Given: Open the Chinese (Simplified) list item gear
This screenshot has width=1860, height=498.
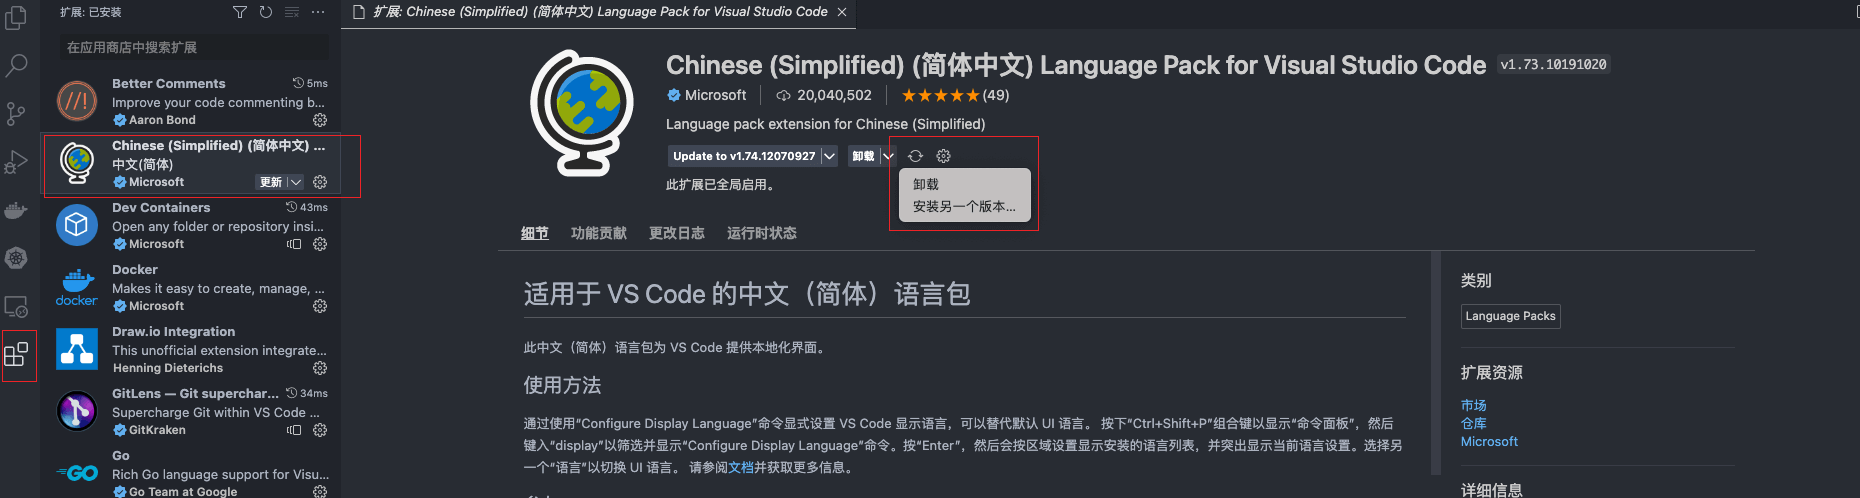Looking at the screenshot, I should click(320, 182).
